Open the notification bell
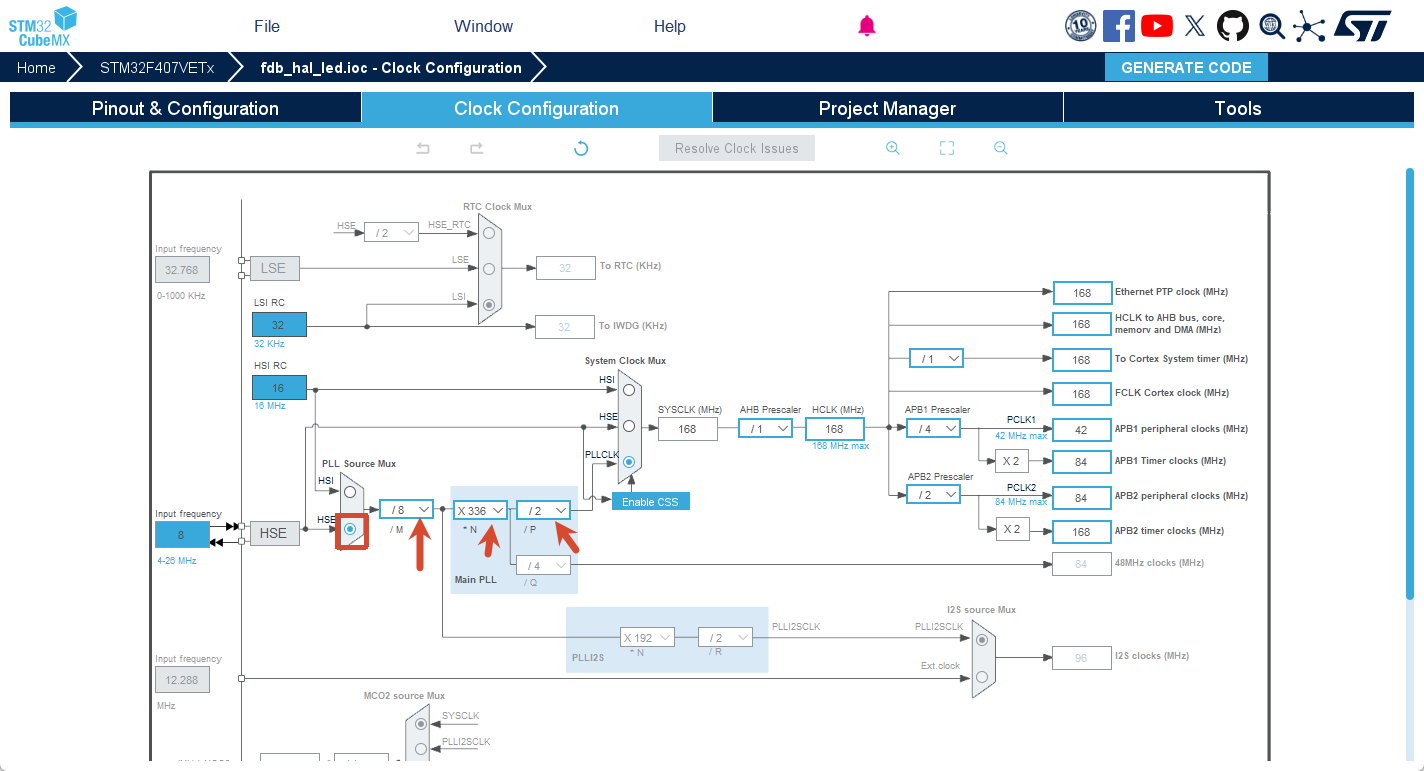Image resolution: width=1424 pixels, height=771 pixels. [x=867, y=26]
